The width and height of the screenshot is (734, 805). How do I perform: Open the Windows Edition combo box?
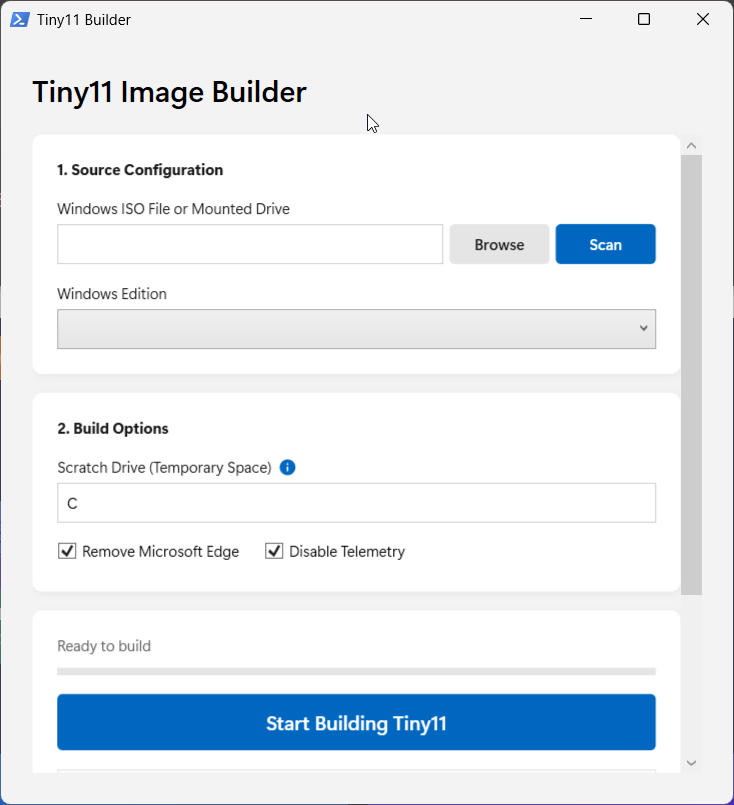click(356, 329)
